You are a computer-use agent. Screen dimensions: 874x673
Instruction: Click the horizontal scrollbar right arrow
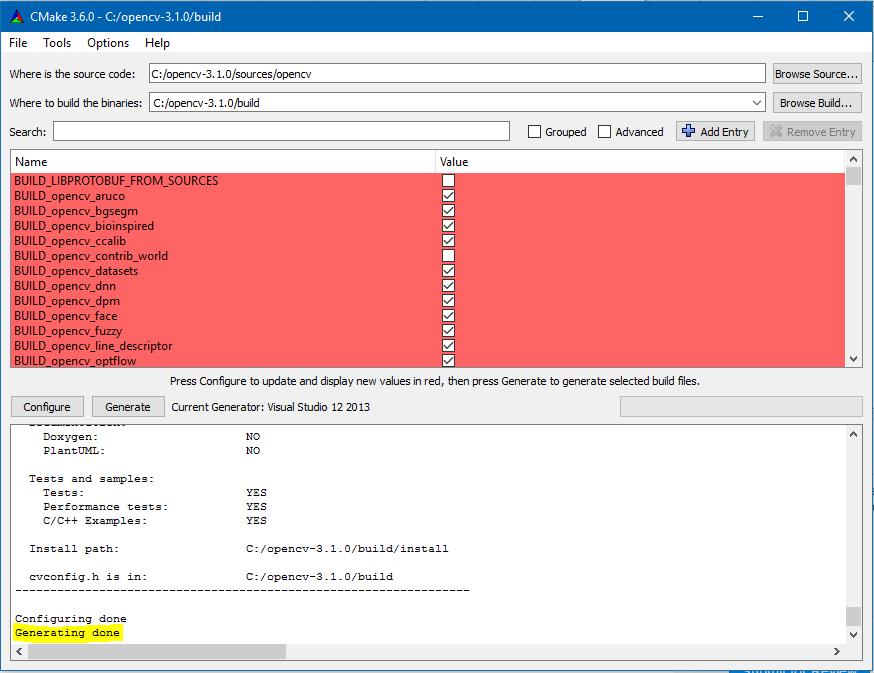[838, 651]
